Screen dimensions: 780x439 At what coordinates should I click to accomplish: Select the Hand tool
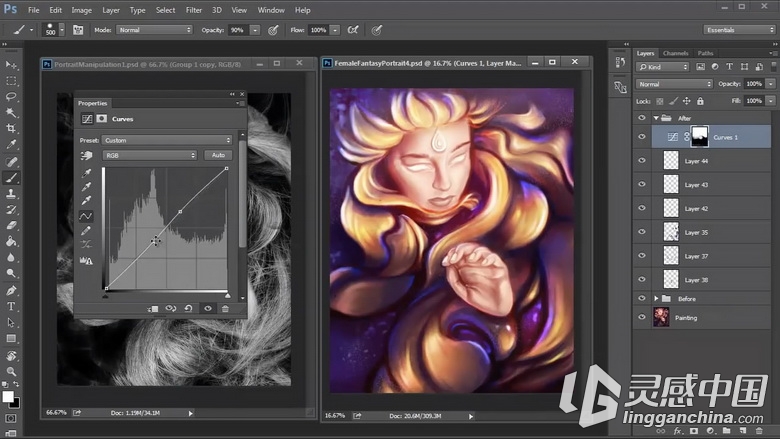point(11,355)
